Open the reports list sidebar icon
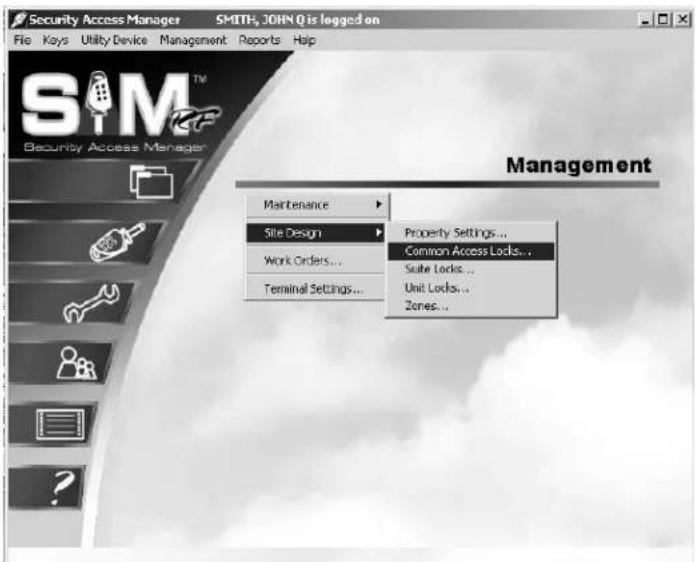 [x=60, y=424]
